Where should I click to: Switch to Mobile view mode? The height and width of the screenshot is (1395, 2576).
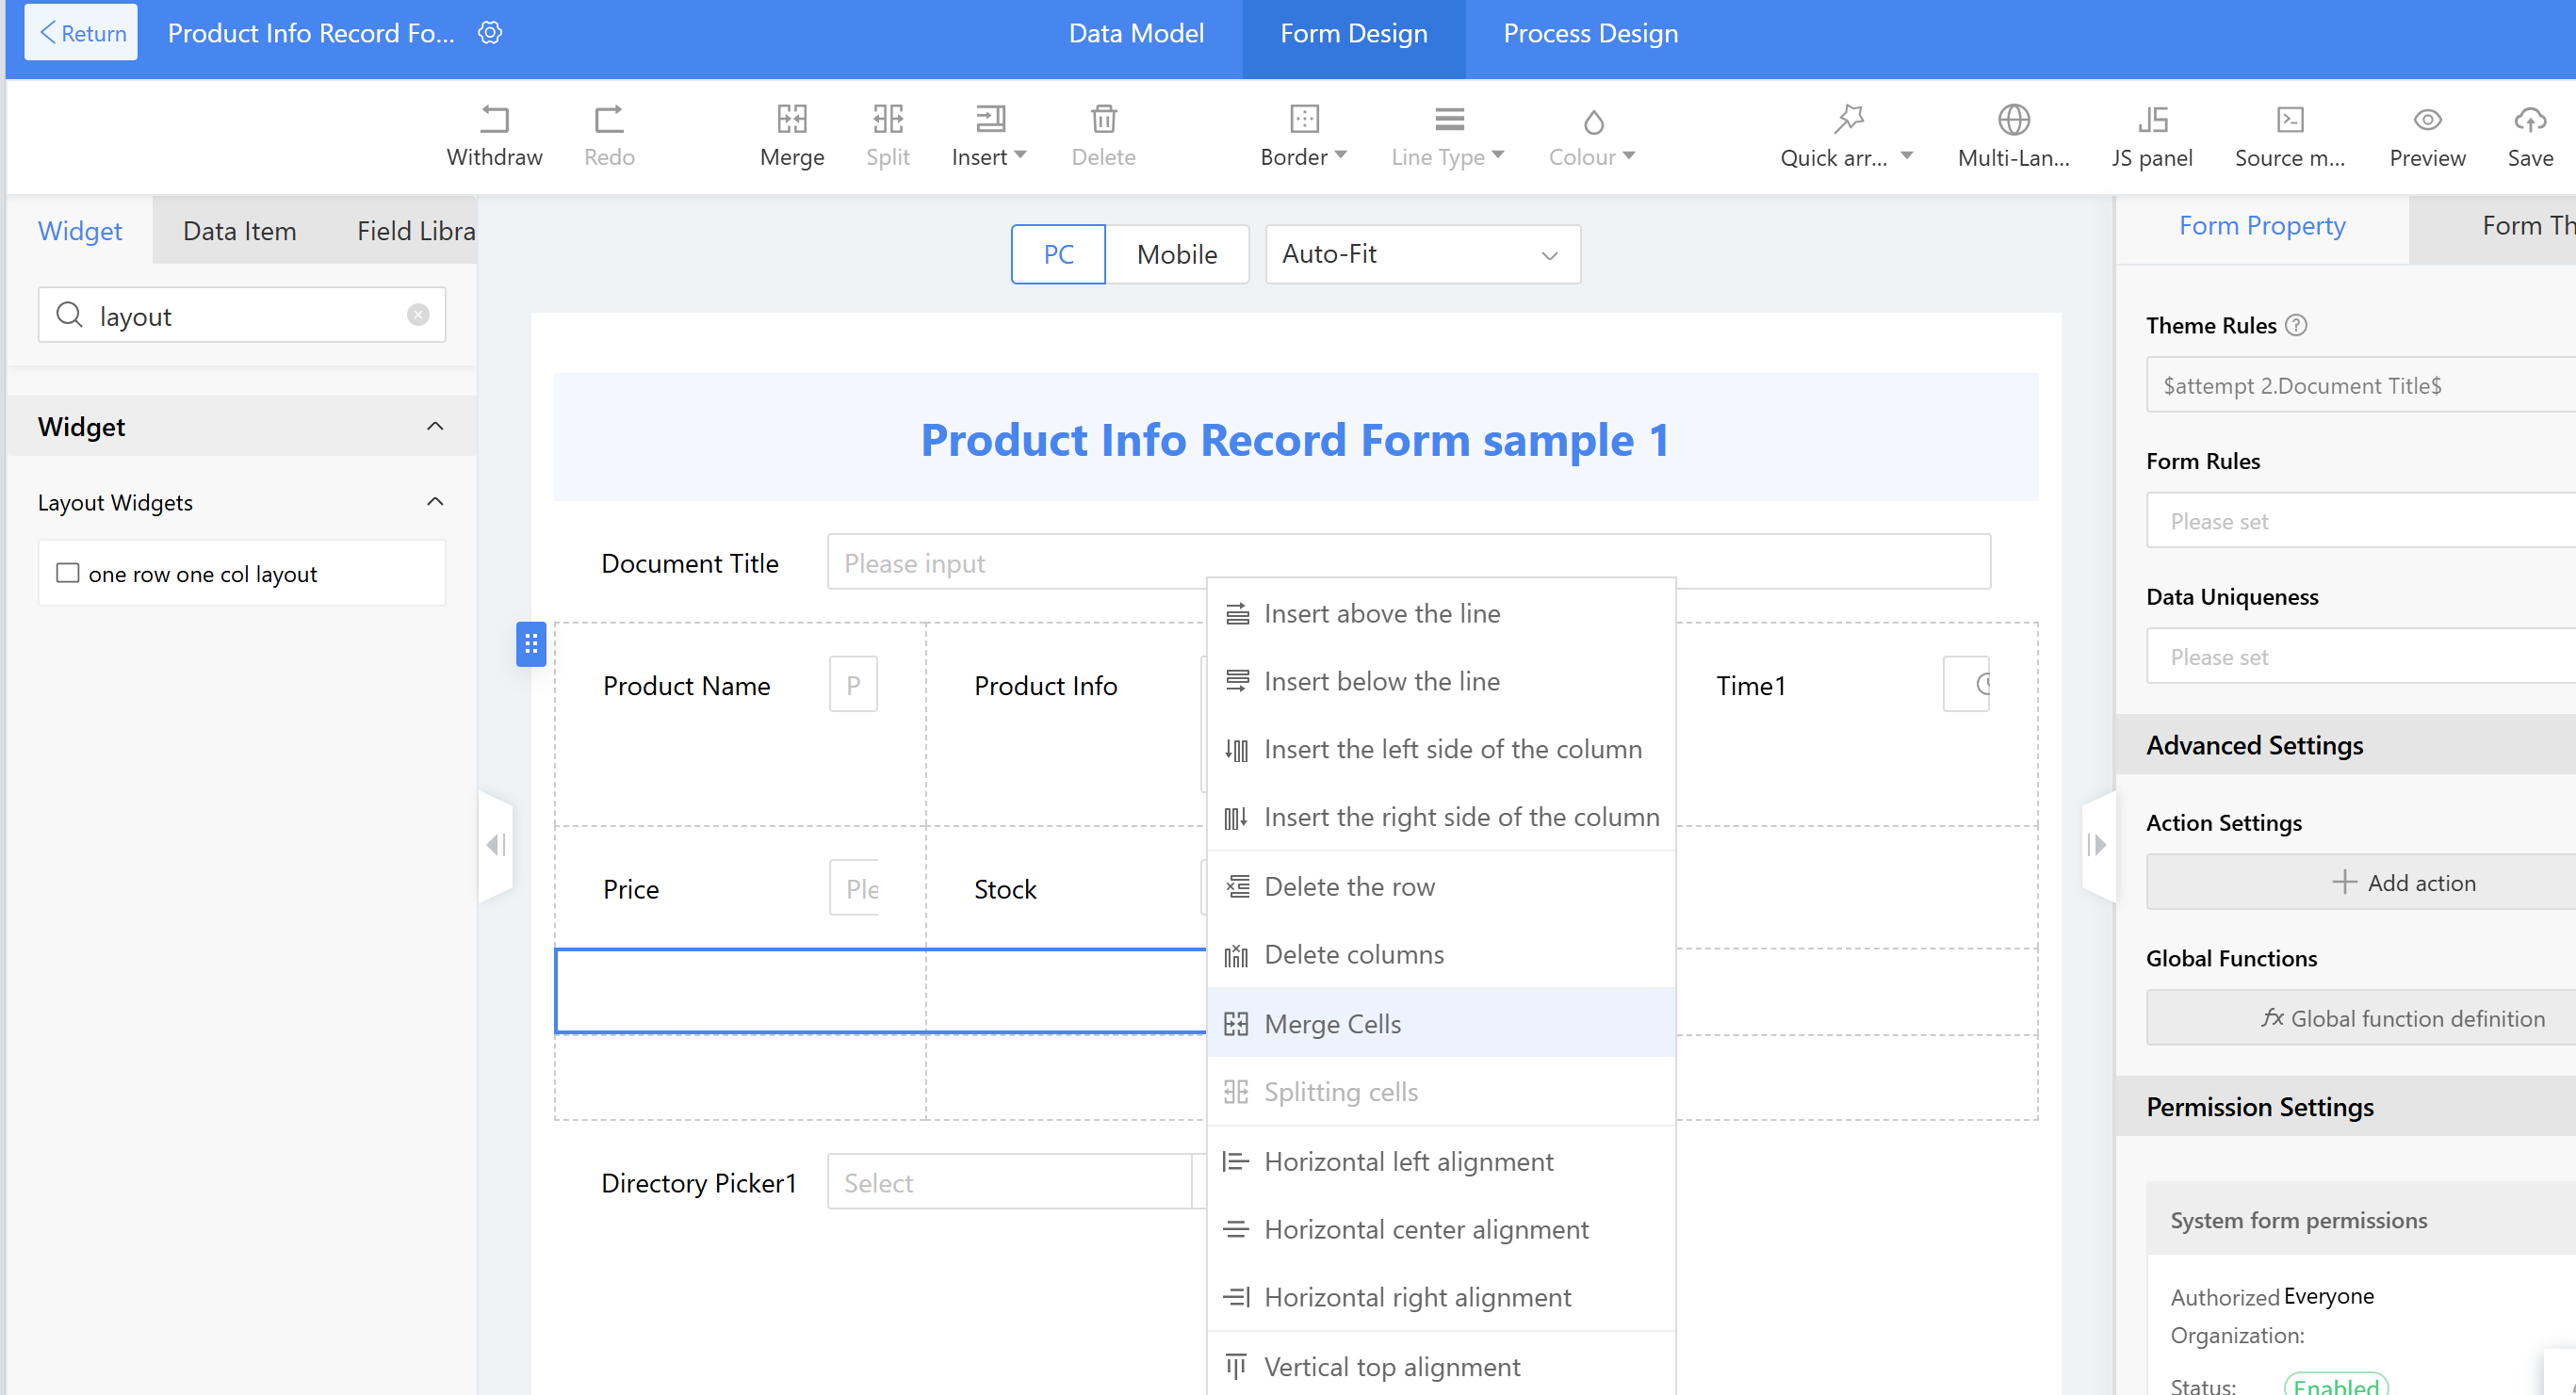pyautogui.click(x=1176, y=254)
